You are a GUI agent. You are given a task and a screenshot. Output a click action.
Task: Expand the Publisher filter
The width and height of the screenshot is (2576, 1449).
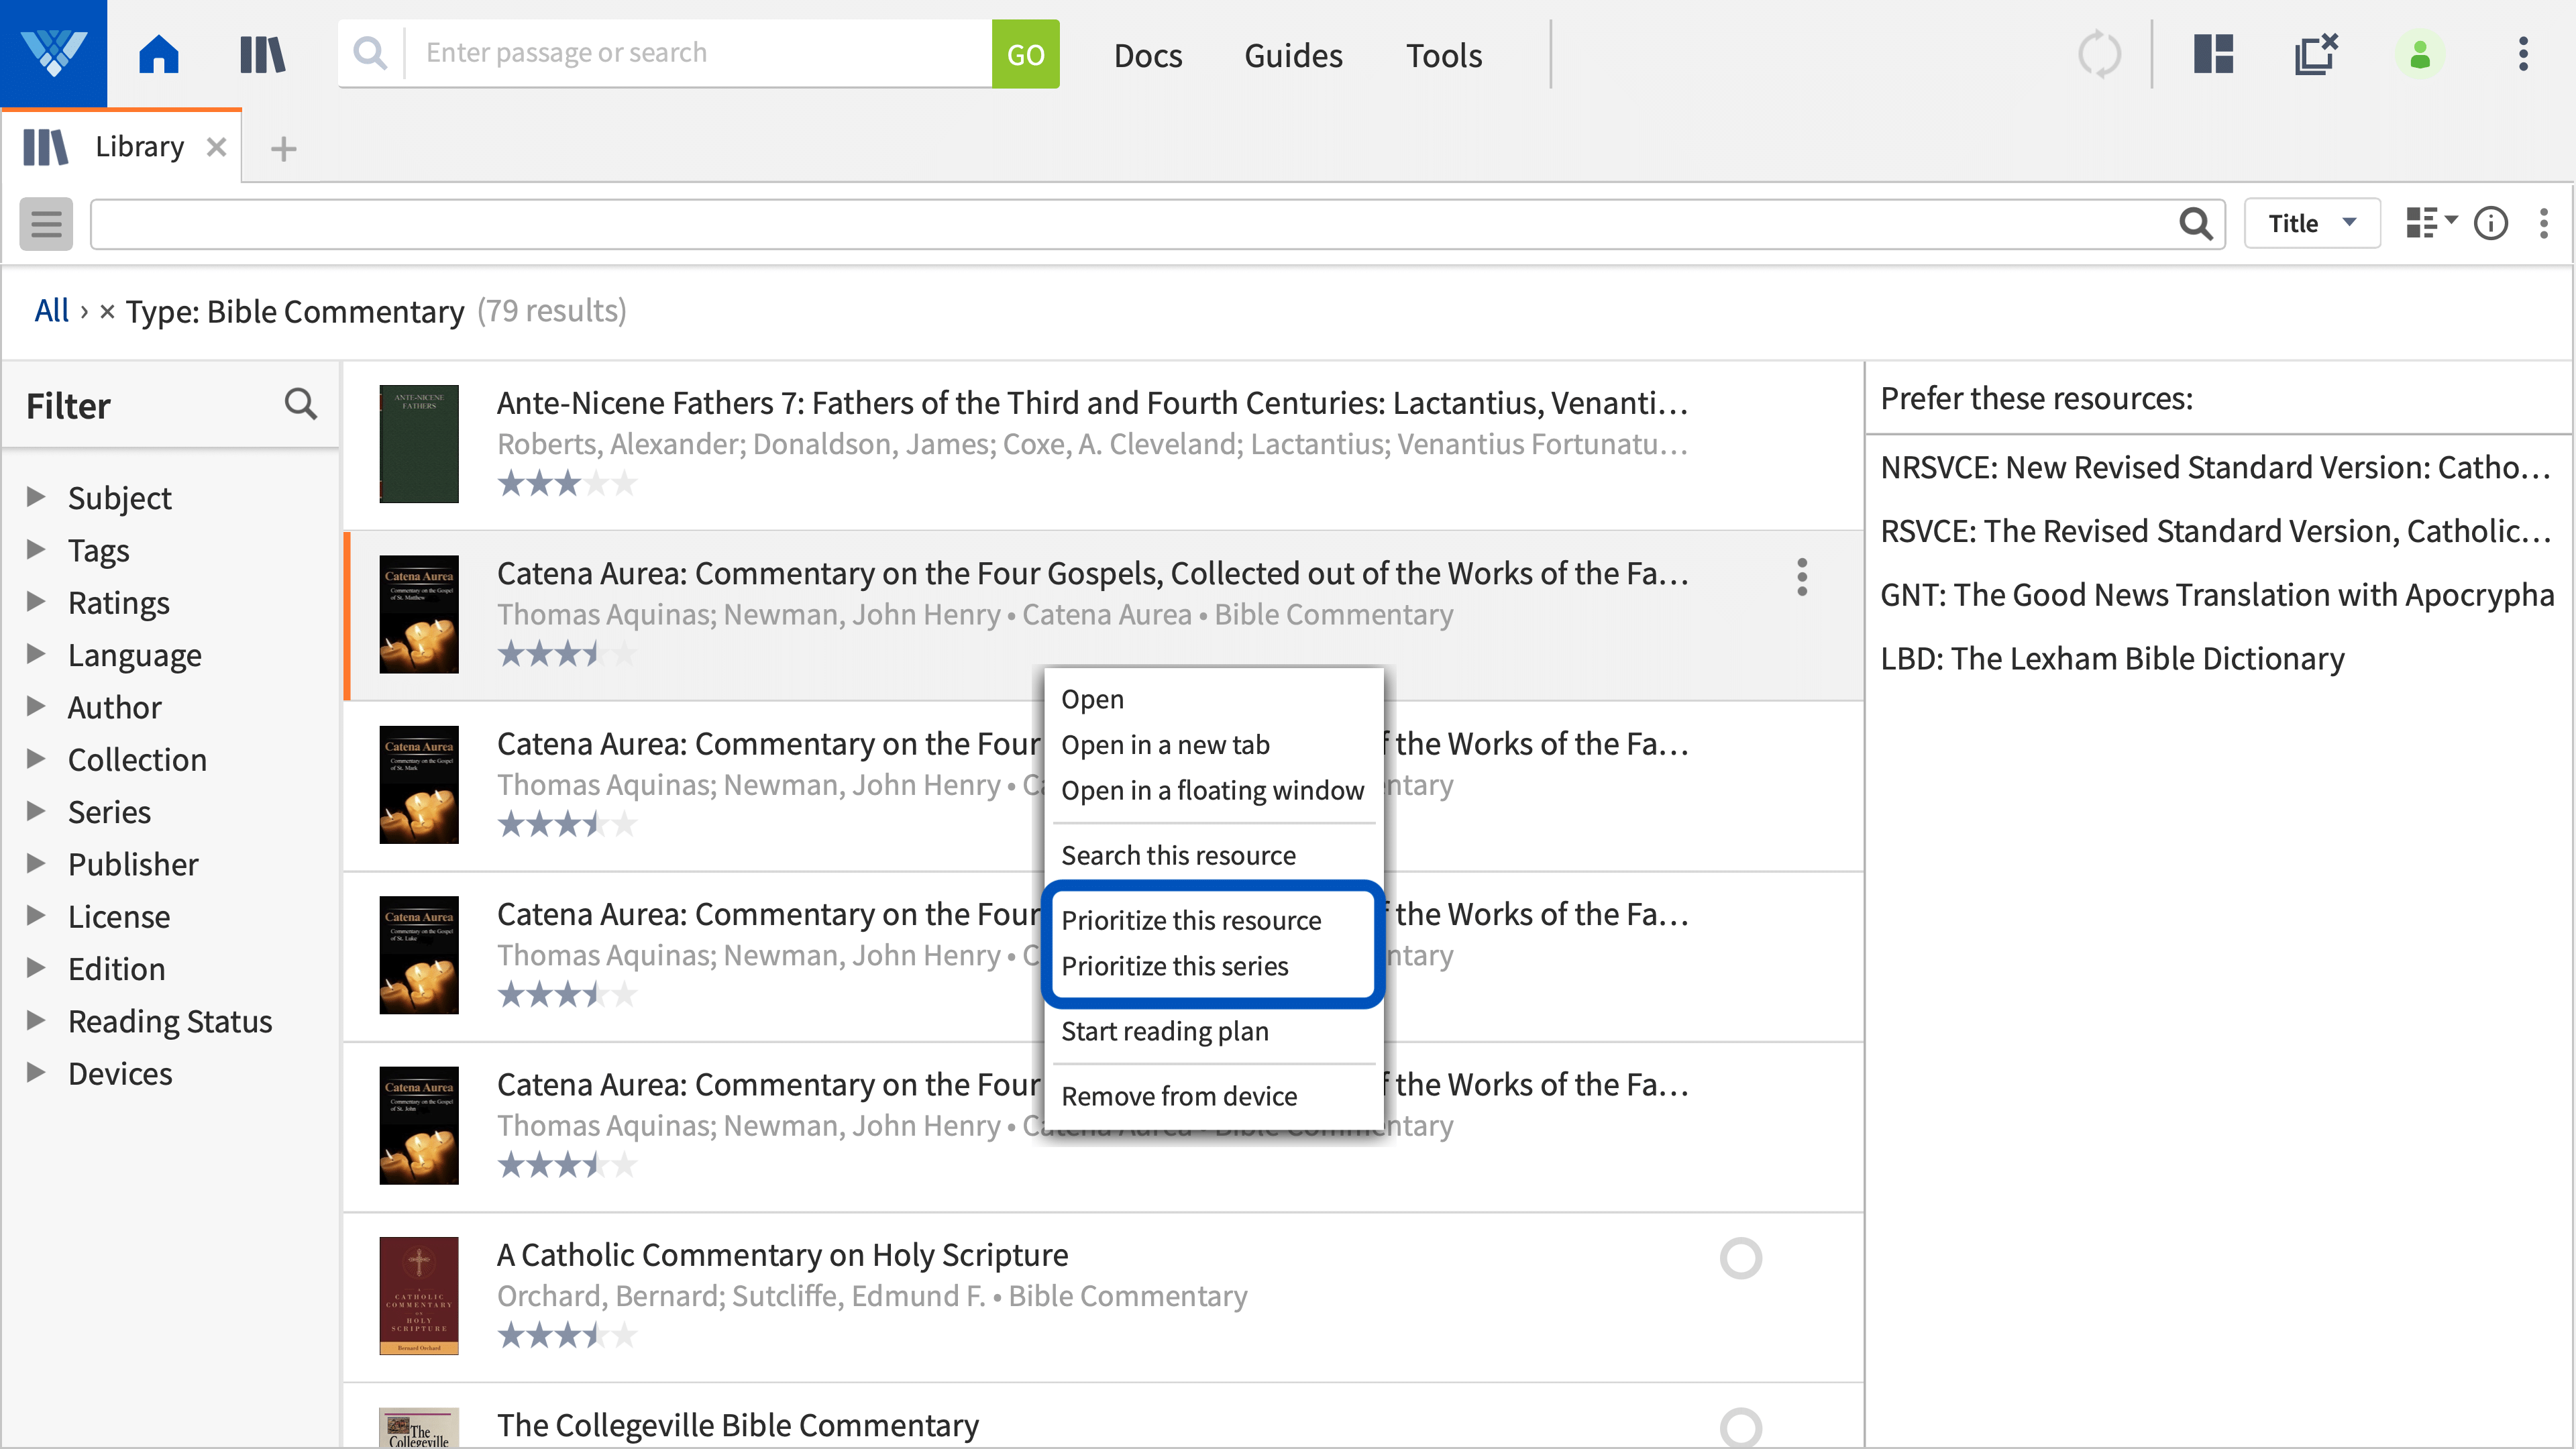36,863
